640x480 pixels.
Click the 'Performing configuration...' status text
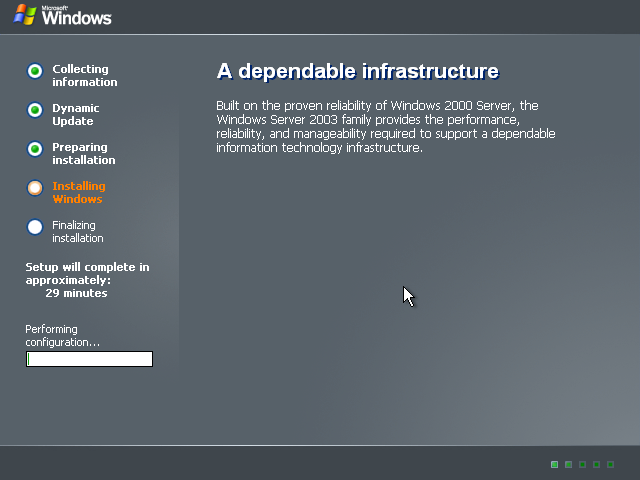pos(62,336)
